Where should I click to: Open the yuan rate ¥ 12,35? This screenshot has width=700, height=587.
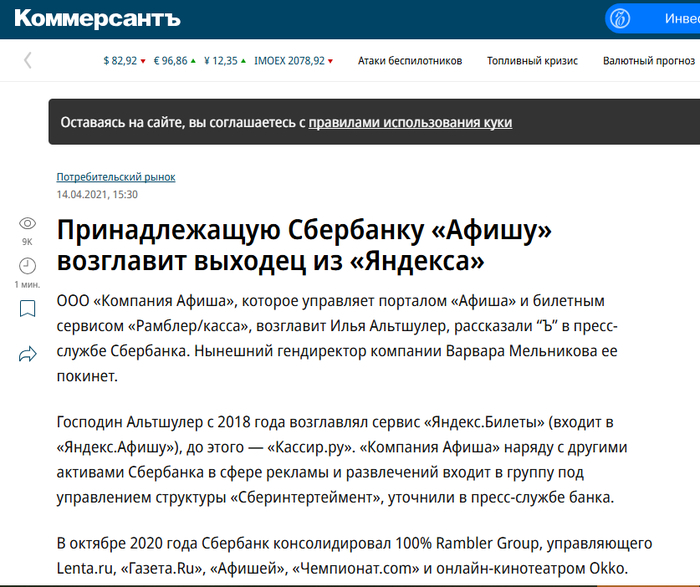click(221, 61)
